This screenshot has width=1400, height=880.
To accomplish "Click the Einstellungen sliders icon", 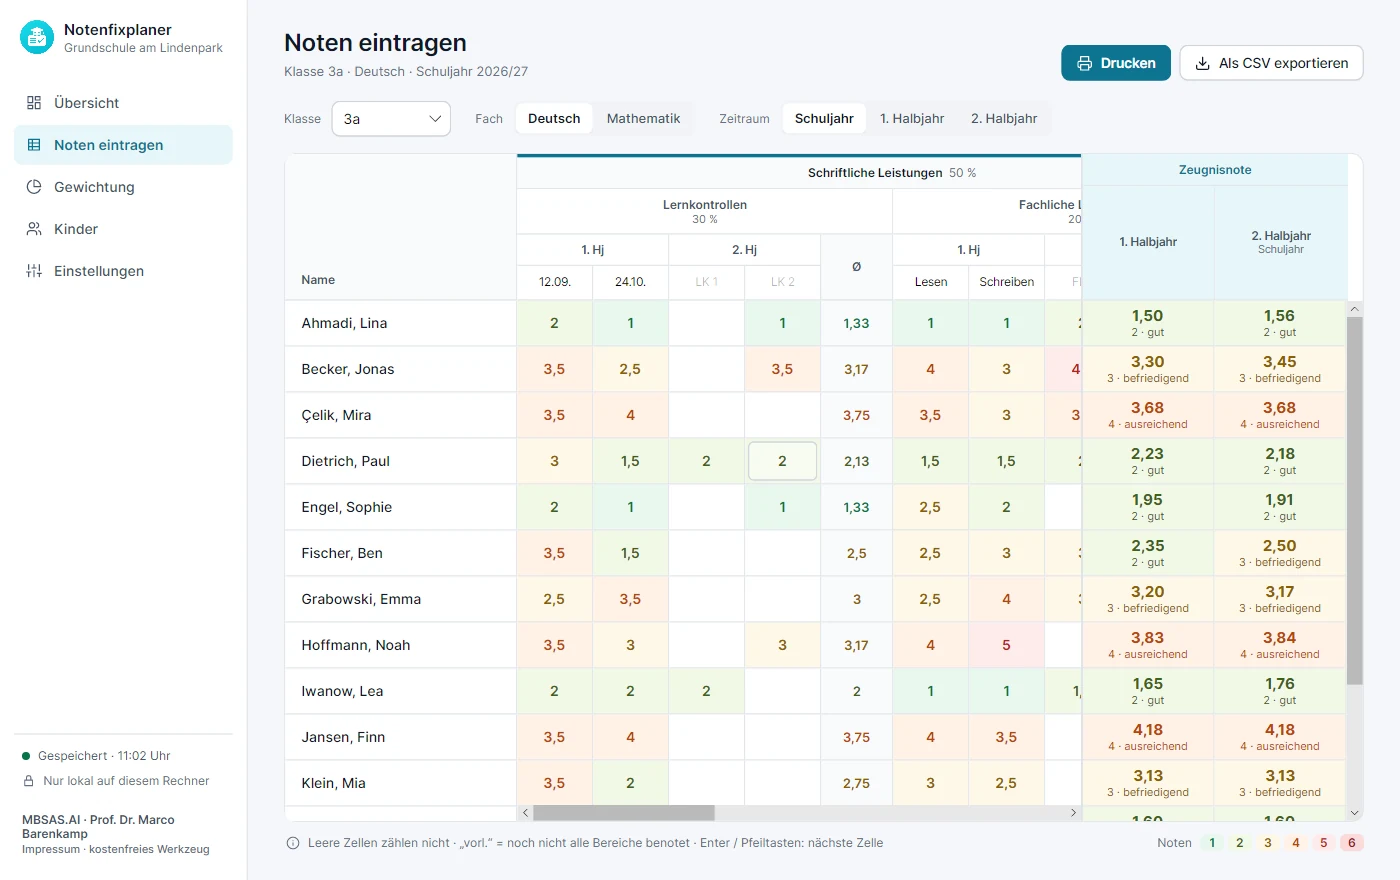I will click(34, 271).
